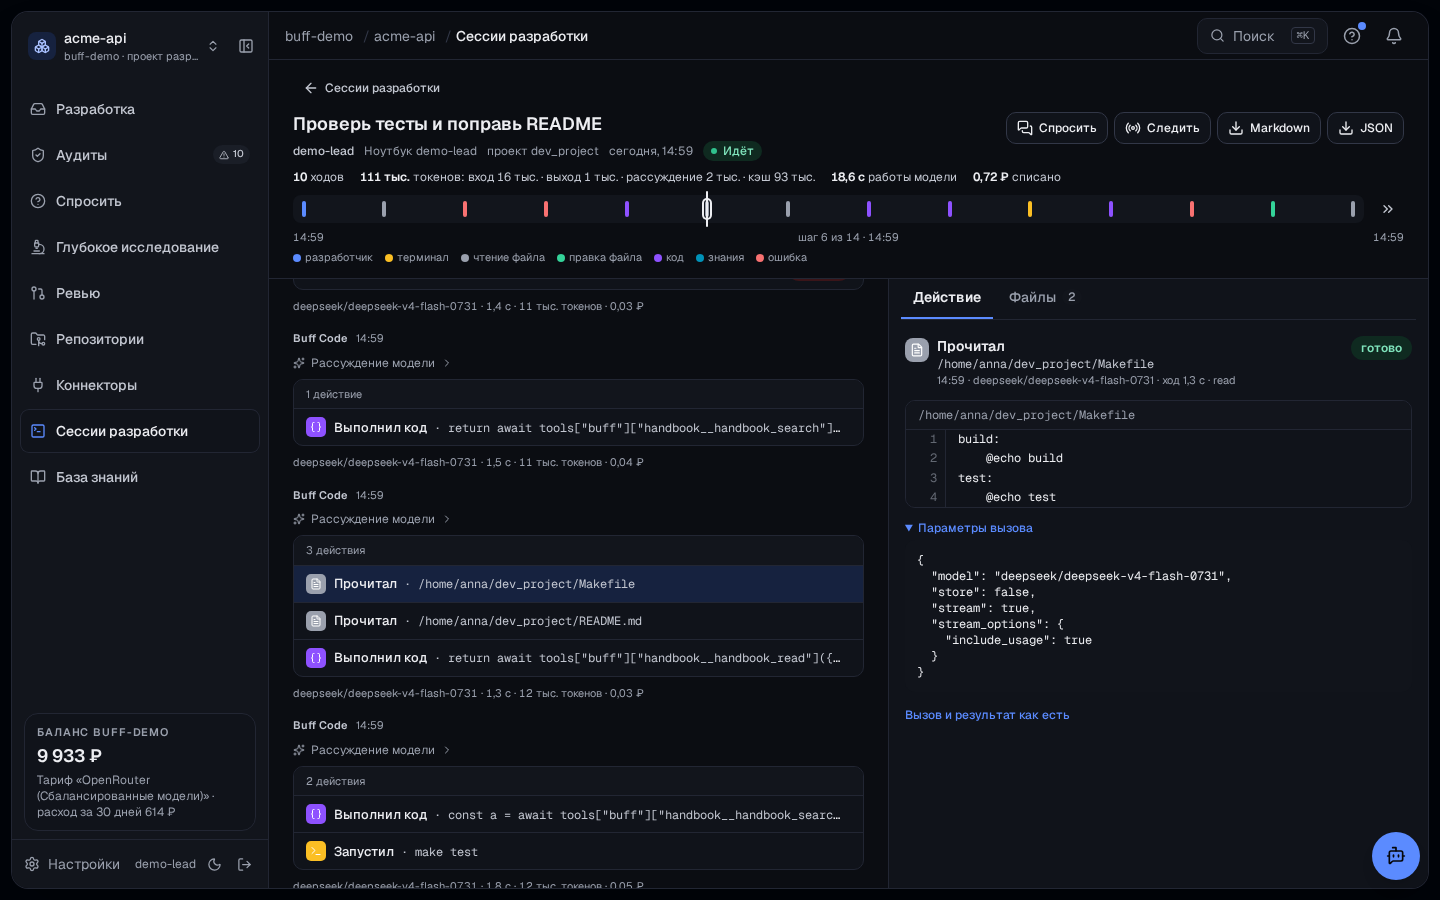Switch to Файлы tab
The width and height of the screenshot is (1440, 900).
[x=1042, y=298]
